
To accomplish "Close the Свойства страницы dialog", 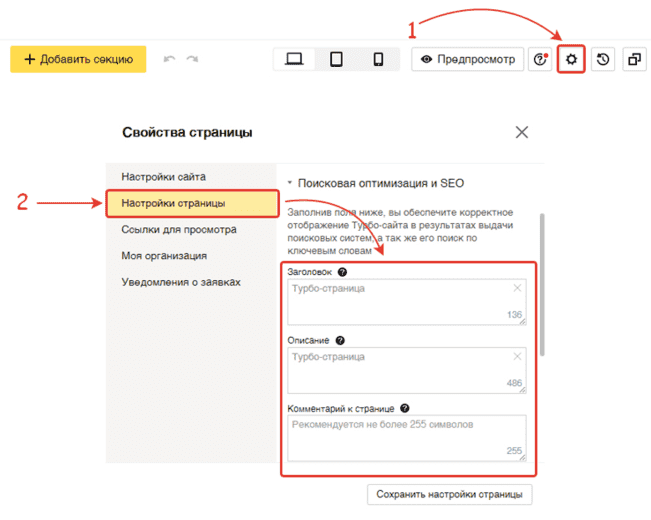I will click(522, 132).
